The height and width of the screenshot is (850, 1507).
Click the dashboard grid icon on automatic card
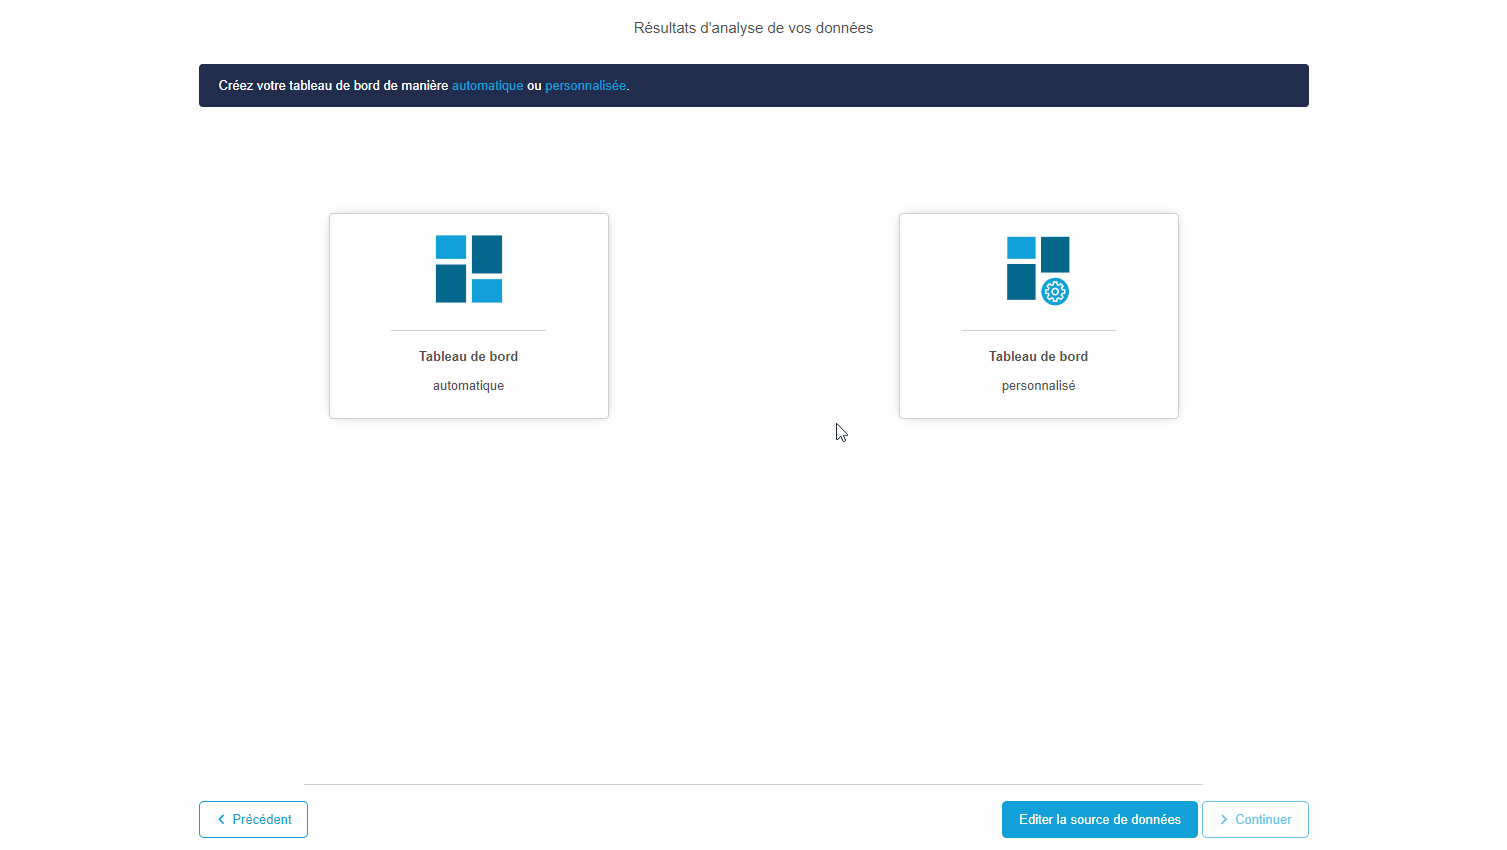tap(468, 268)
